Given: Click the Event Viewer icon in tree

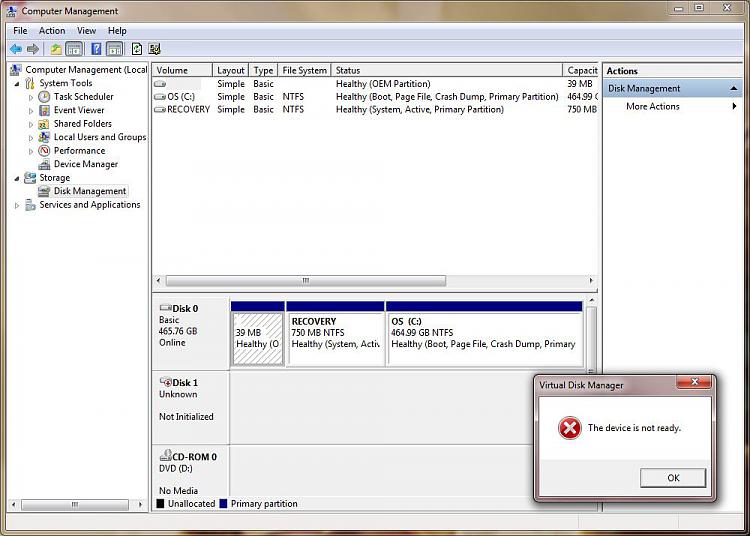Looking at the screenshot, I should 44,110.
